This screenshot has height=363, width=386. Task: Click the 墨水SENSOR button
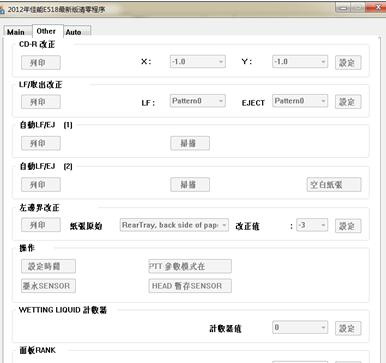click(x=48, y=286)
